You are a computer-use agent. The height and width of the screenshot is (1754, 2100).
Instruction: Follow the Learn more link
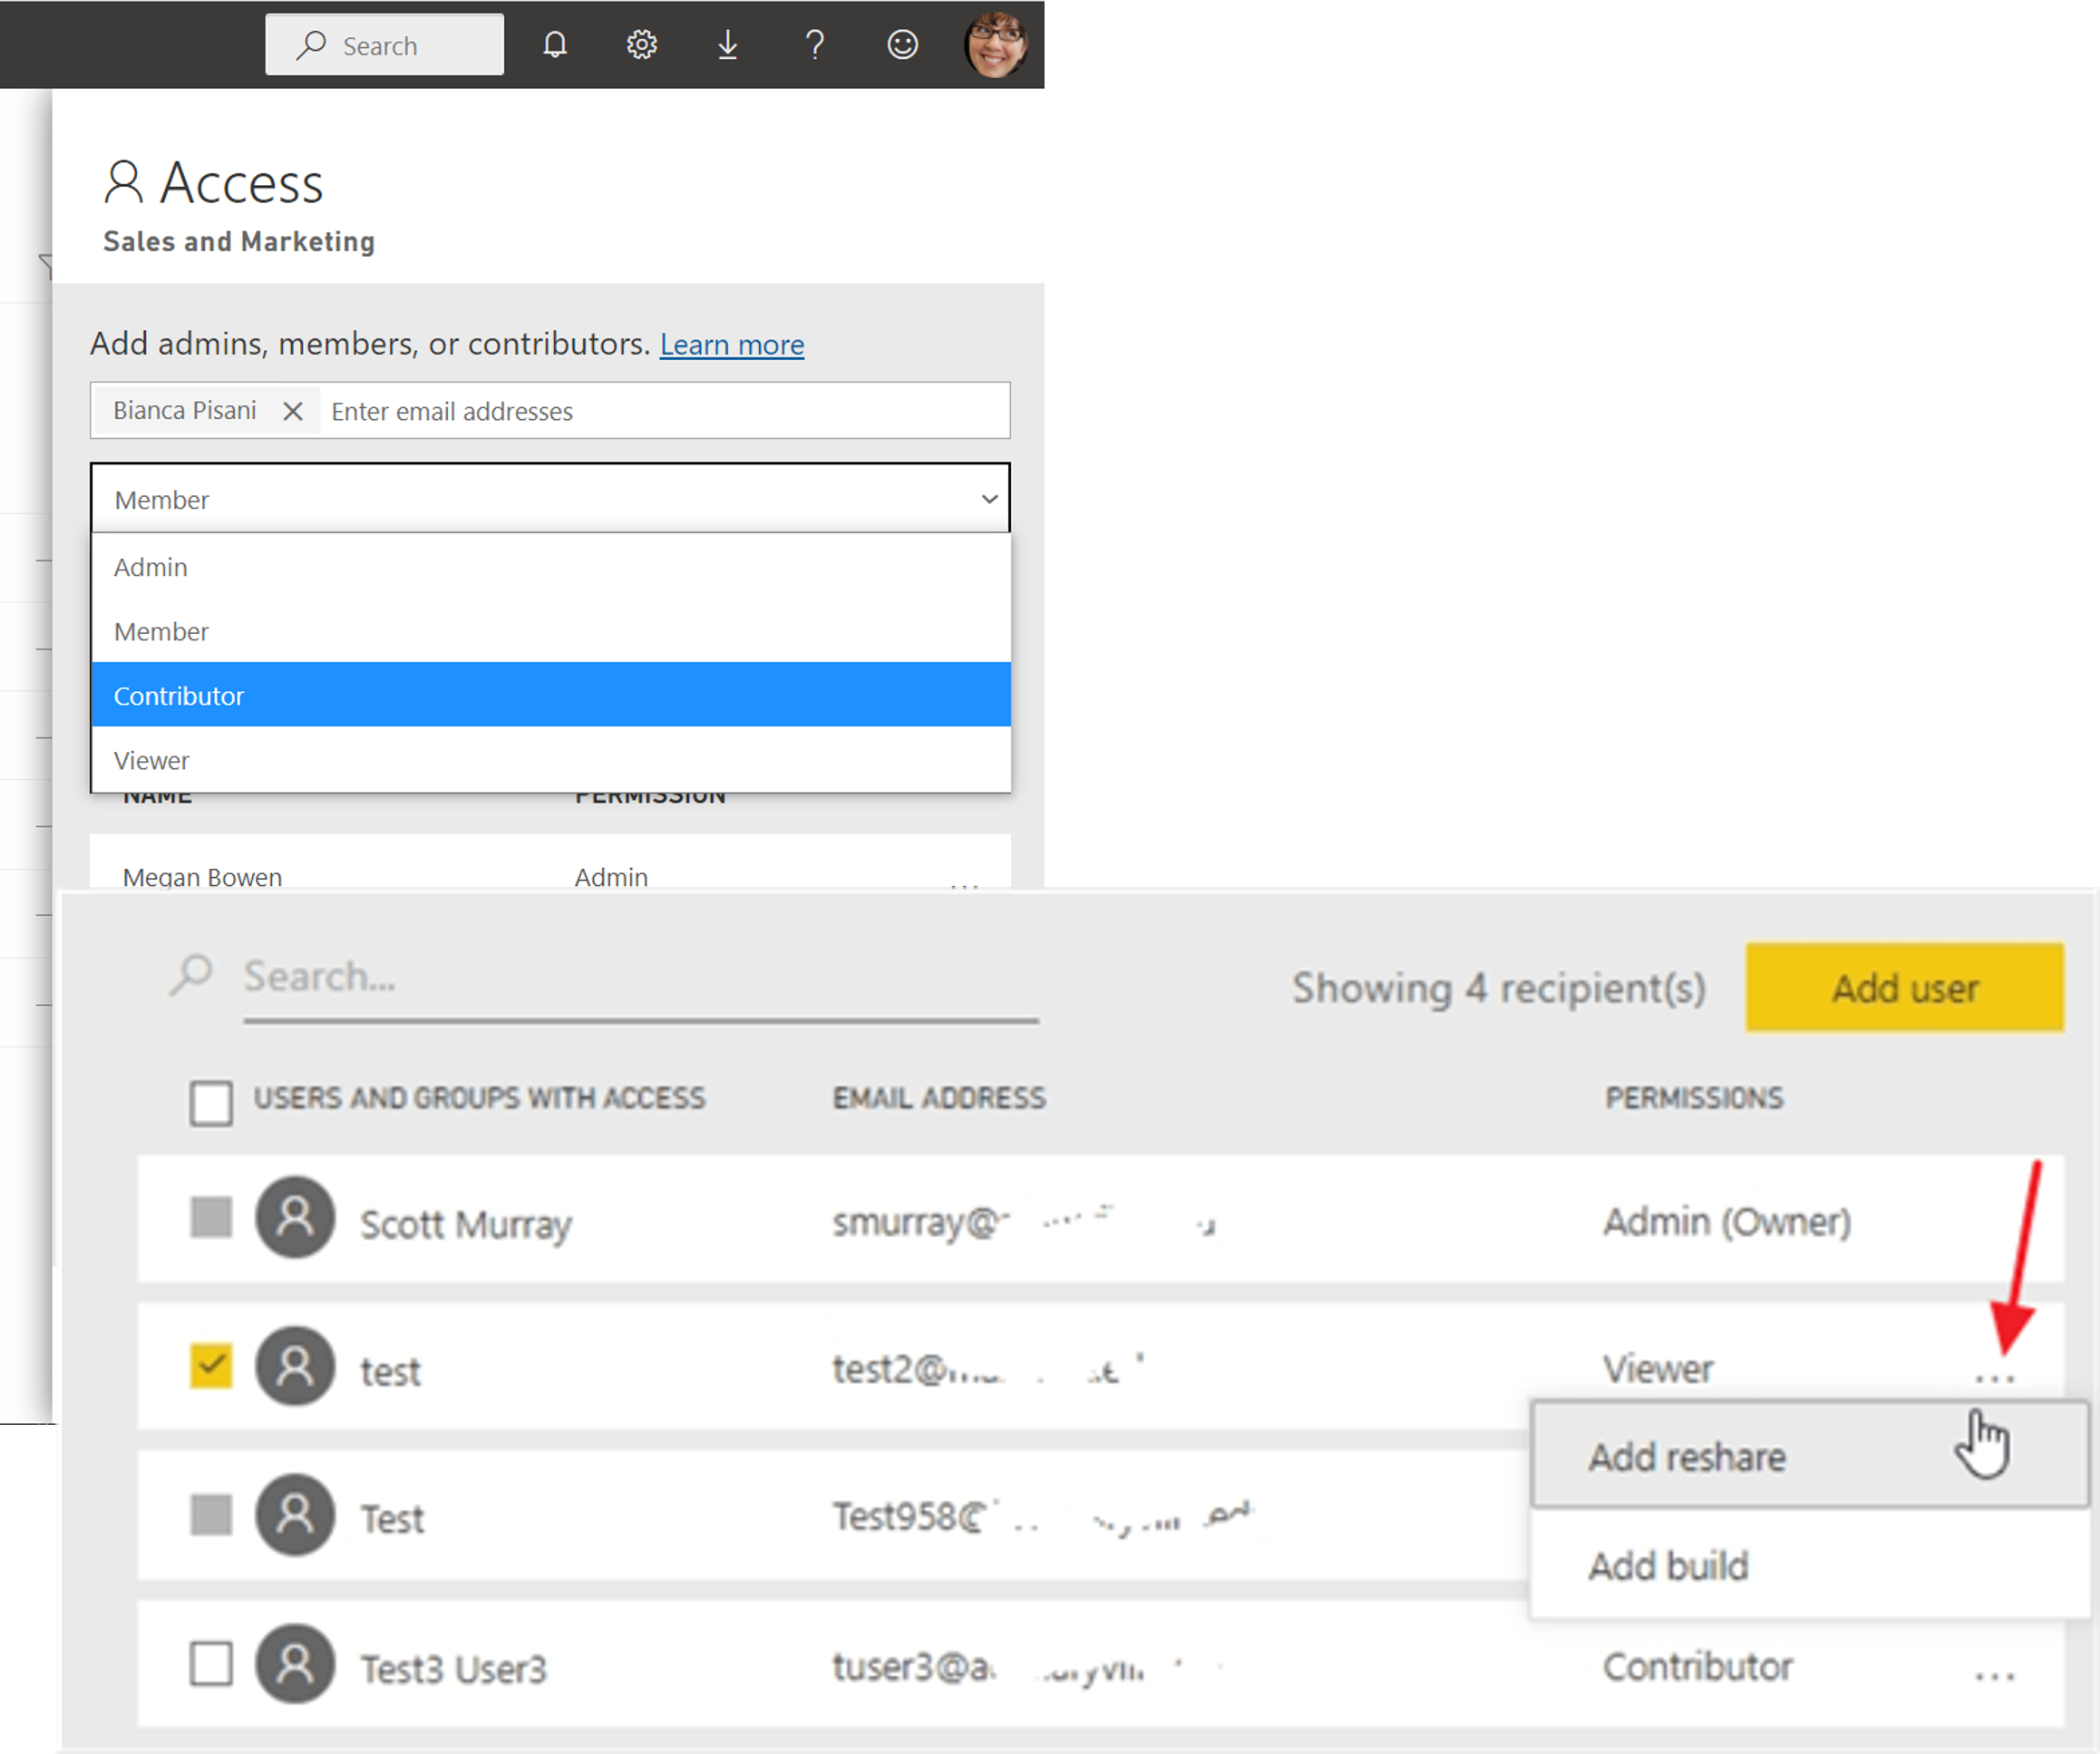tap(732, 344)
